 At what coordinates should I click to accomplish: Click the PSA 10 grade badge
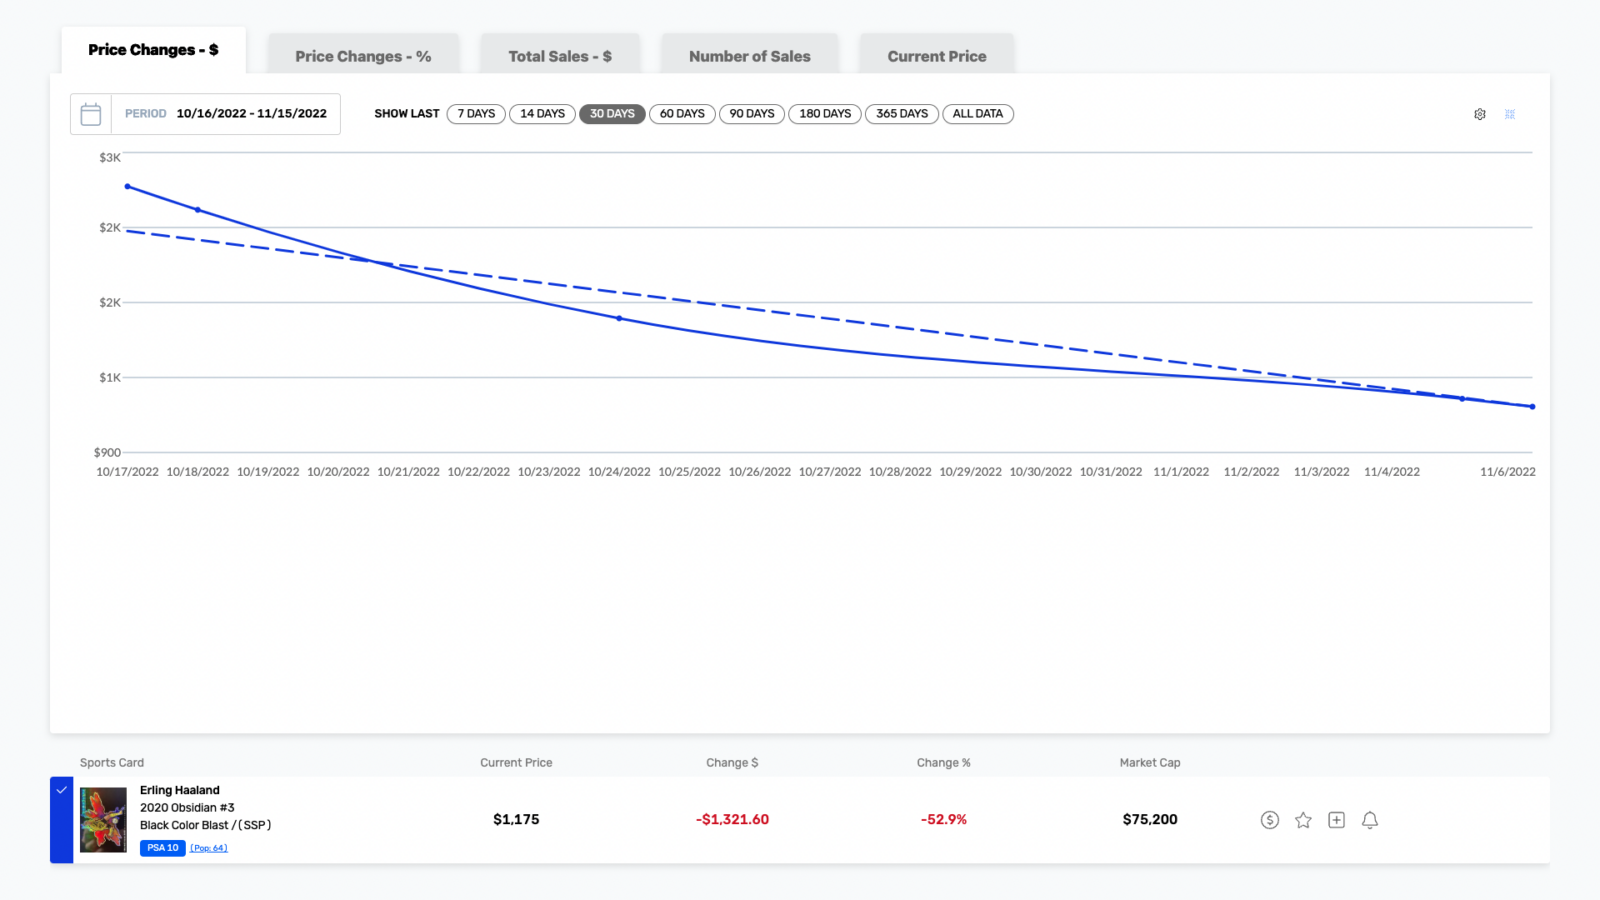pos(162,848)
